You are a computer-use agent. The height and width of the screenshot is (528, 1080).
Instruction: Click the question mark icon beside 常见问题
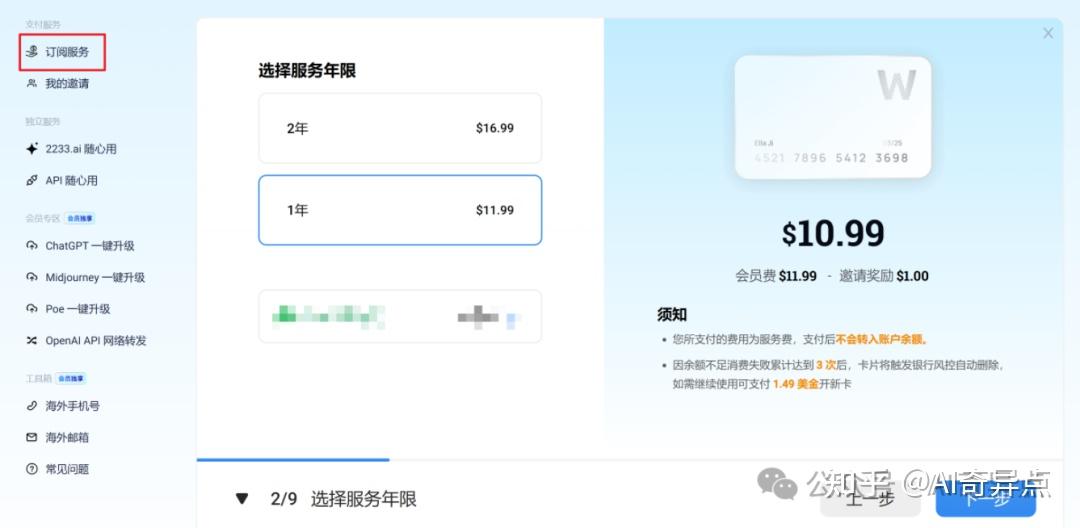click(32, 469)
